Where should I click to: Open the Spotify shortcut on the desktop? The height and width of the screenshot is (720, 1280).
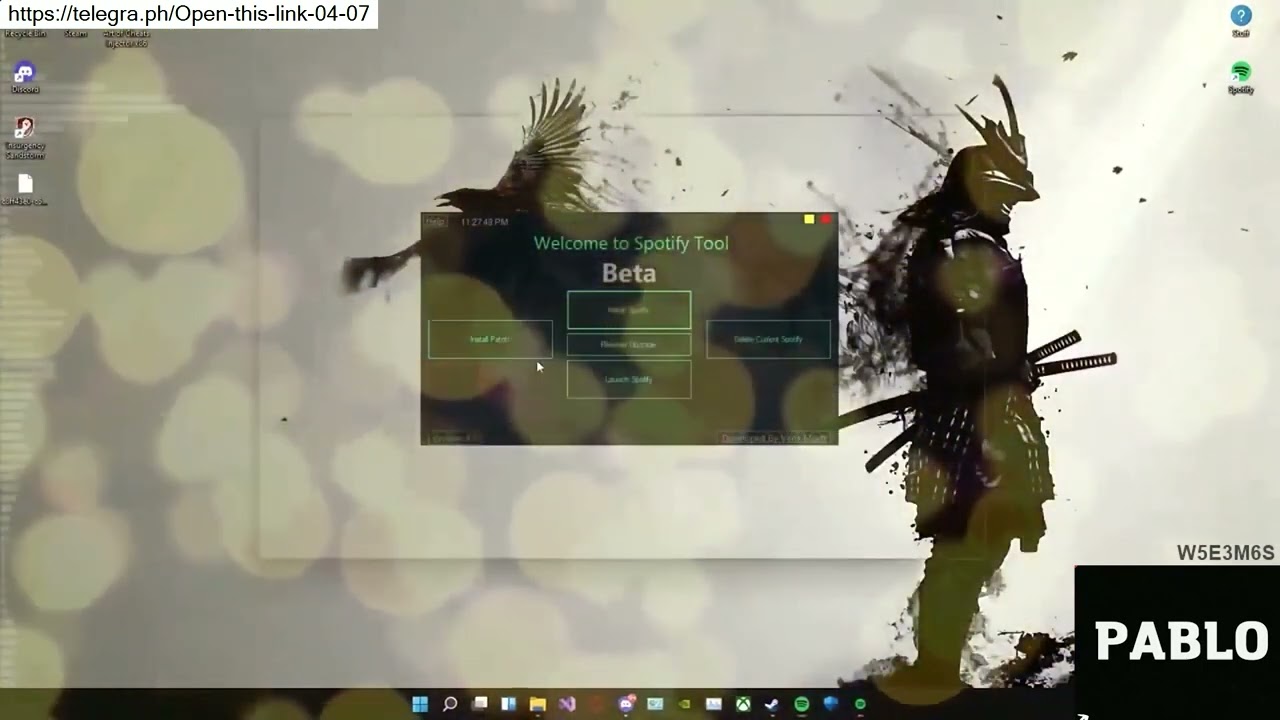pyautogui.click(x=1241, y=77)
